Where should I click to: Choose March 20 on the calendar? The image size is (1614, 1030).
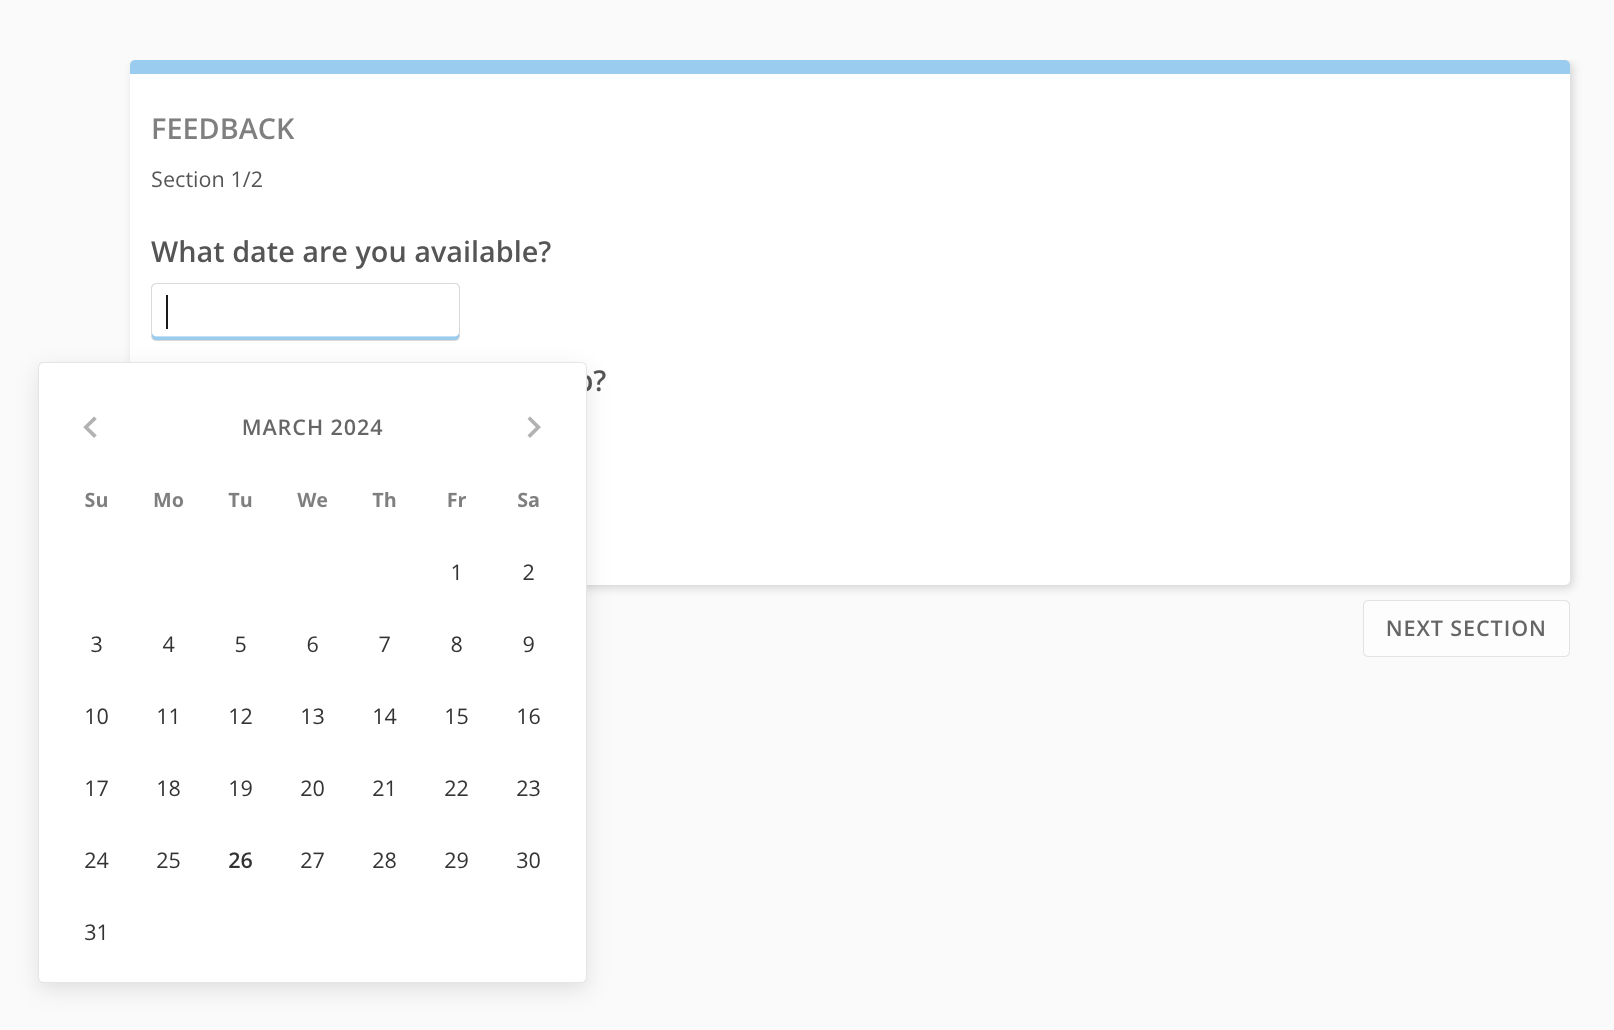click(312, 788)
